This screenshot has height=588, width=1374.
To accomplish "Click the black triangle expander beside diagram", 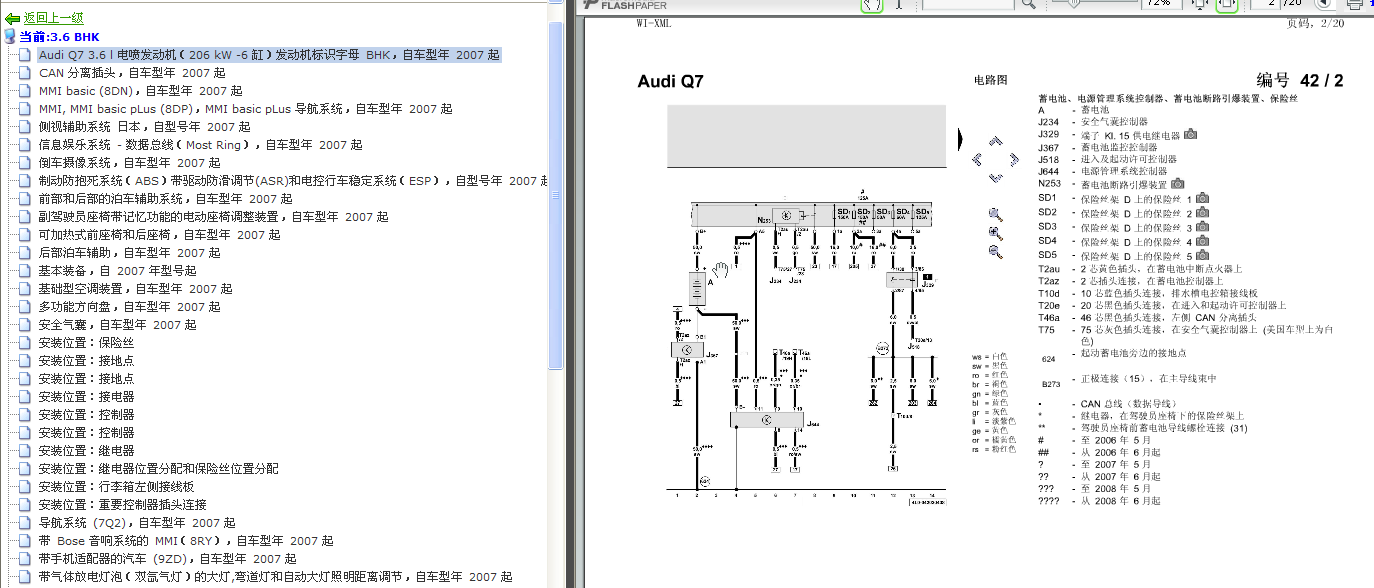I will tap(960, 138).
